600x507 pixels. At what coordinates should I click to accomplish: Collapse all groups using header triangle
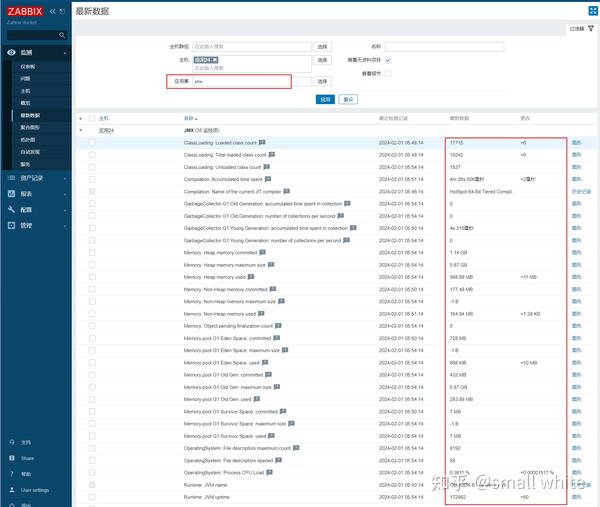(81, 119)
